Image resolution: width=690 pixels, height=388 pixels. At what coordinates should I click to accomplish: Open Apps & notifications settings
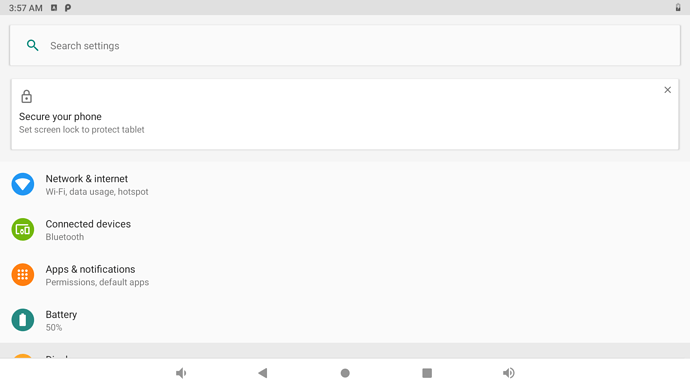click(x=345, y=275)
